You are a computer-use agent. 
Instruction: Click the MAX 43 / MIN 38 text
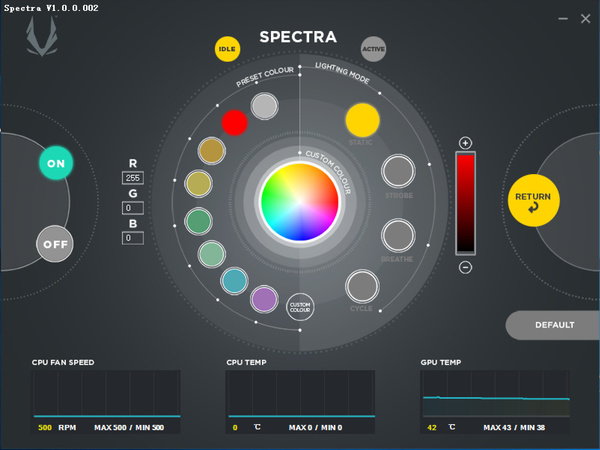514,427
